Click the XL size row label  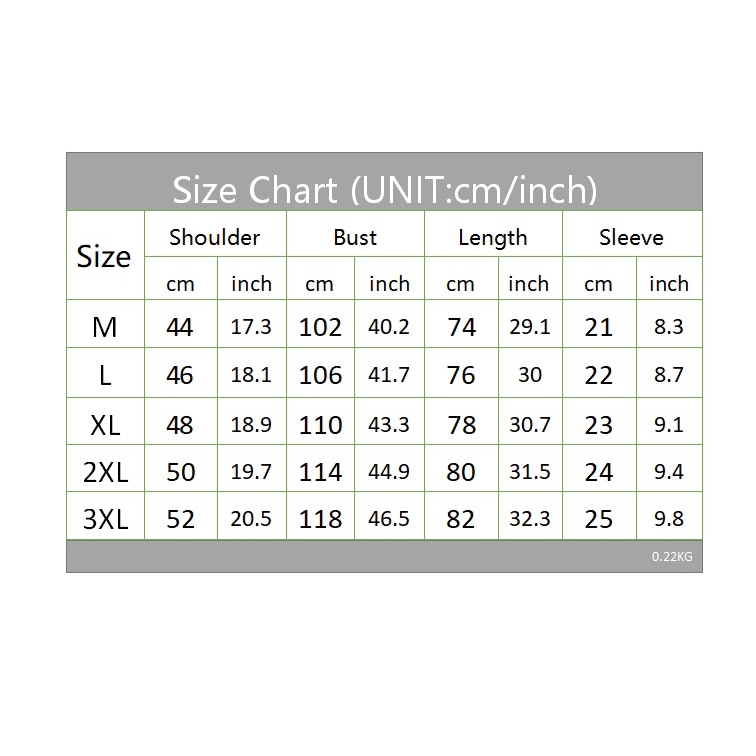pos(104,424)
